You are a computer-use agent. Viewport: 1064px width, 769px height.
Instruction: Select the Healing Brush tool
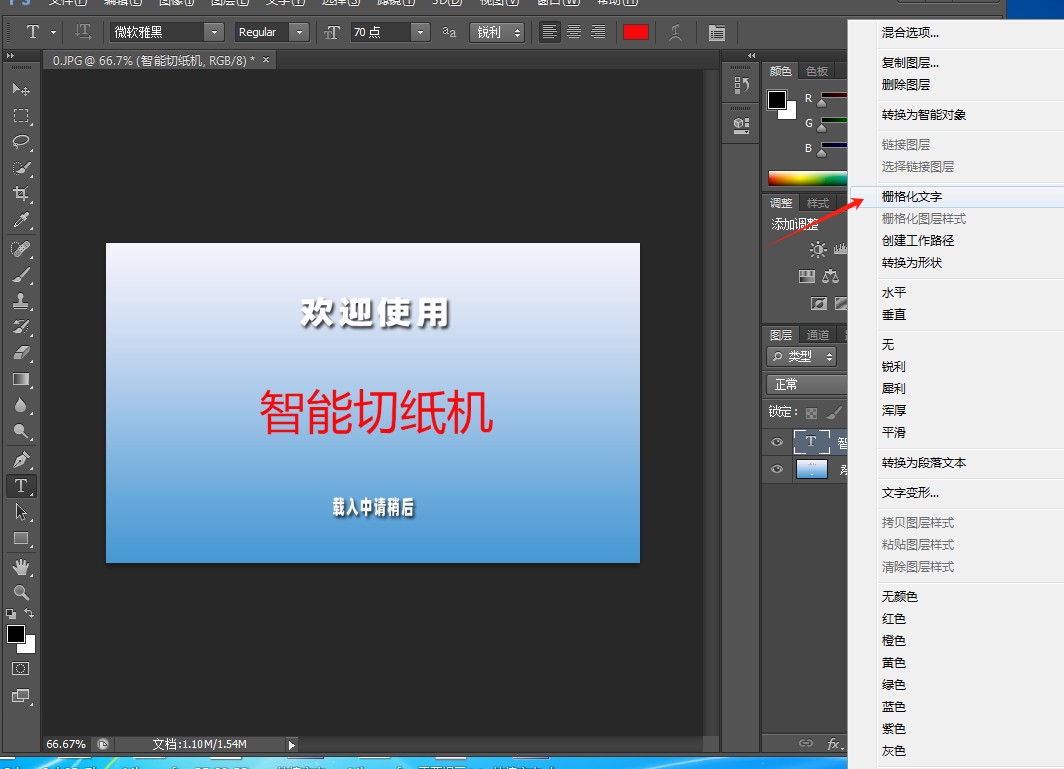tap(21, 249)
